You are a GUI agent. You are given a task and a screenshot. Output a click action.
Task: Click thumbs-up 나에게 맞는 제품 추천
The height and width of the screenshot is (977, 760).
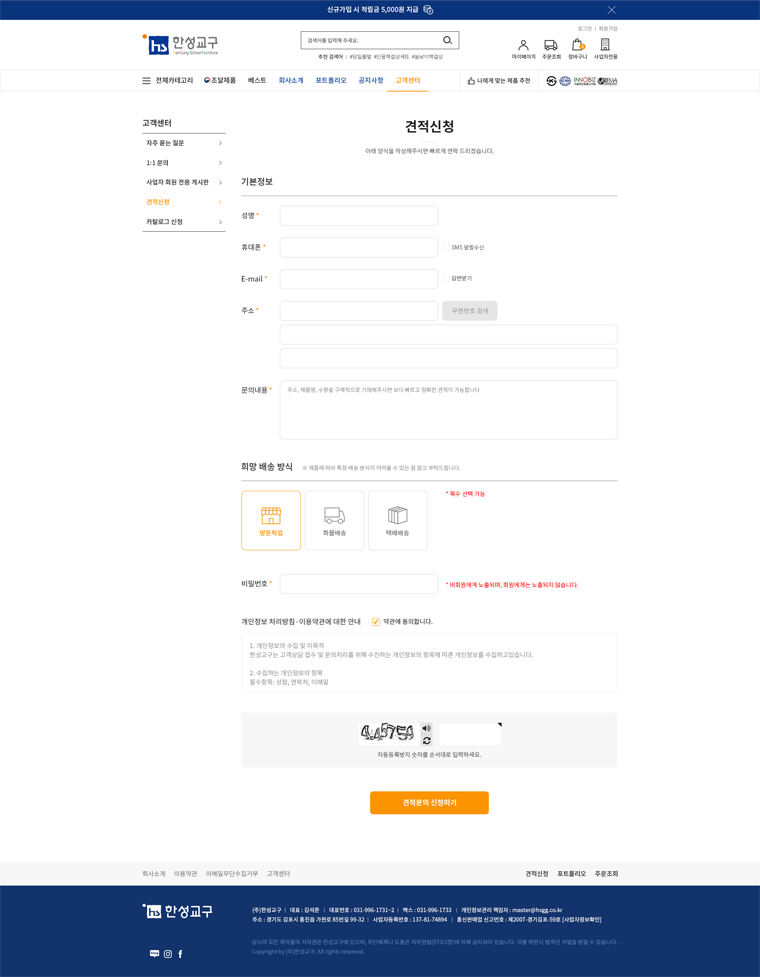(498, 81)
